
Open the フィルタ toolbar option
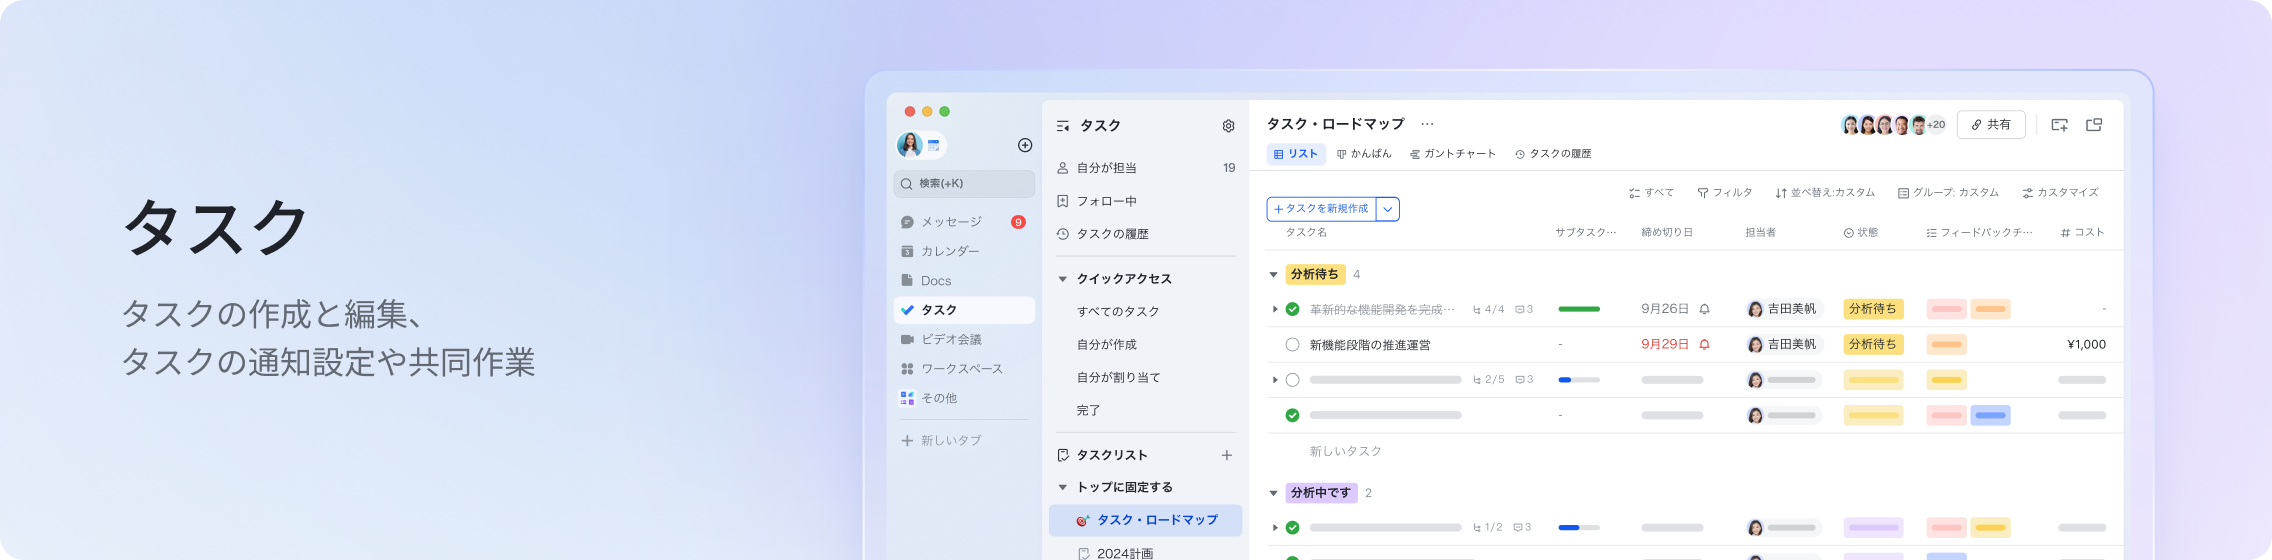pyautogui.click(x=1725, y=193)
